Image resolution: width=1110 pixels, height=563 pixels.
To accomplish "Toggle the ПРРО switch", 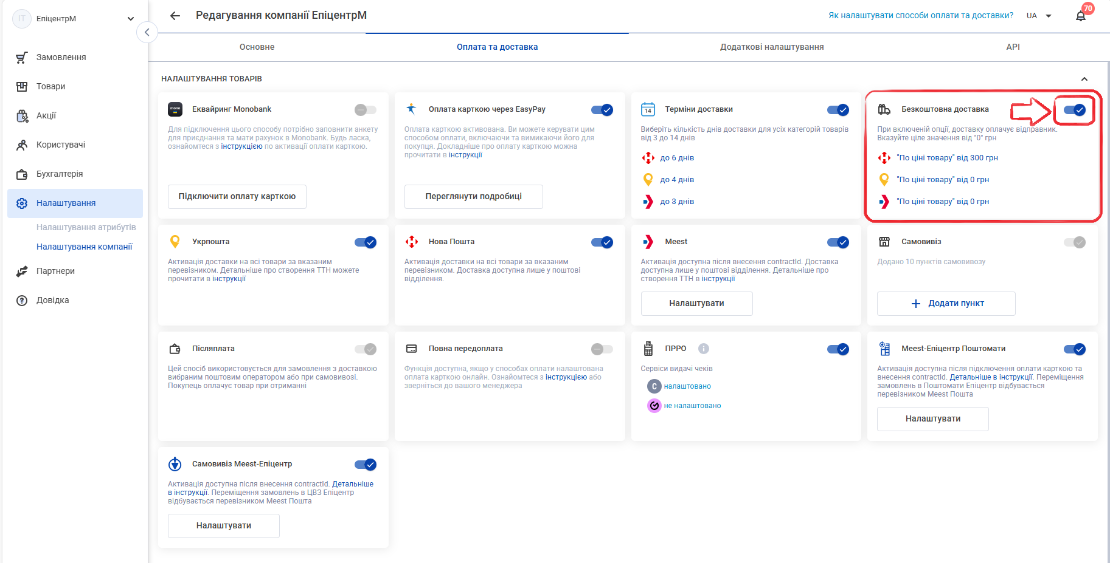I will point(838,349).
